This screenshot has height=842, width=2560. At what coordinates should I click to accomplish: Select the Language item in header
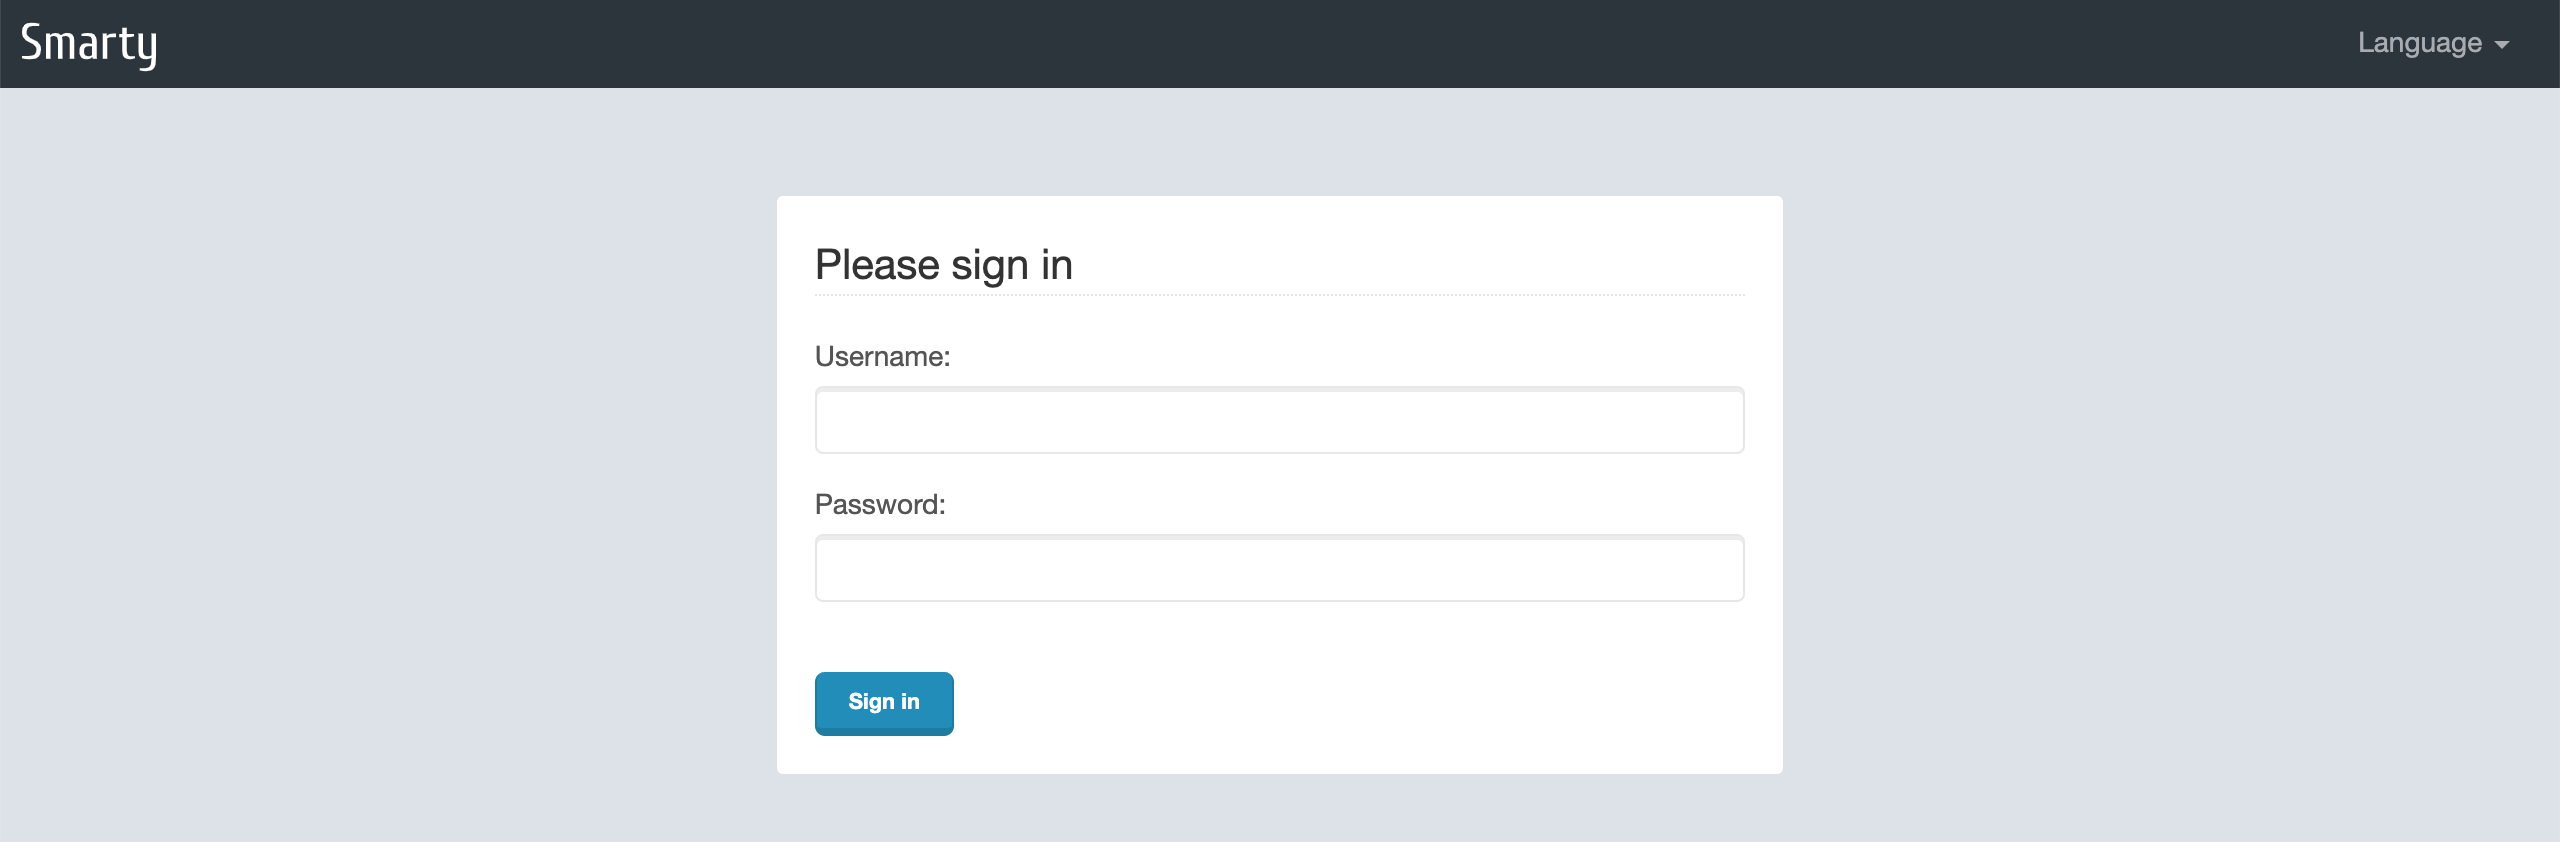click(x=2433, y=43)
